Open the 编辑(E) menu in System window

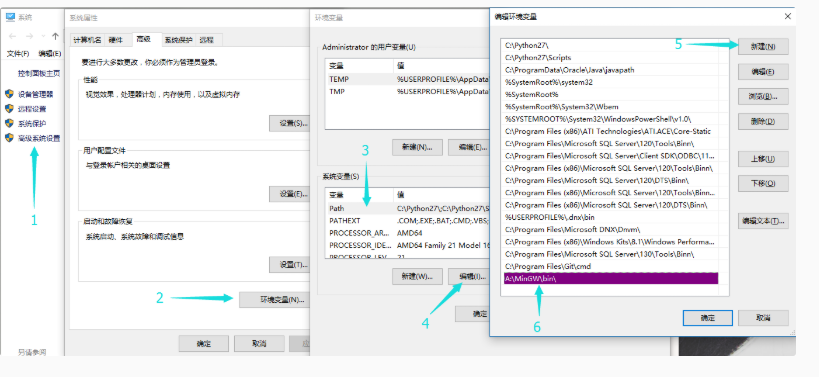pos(49,53)
